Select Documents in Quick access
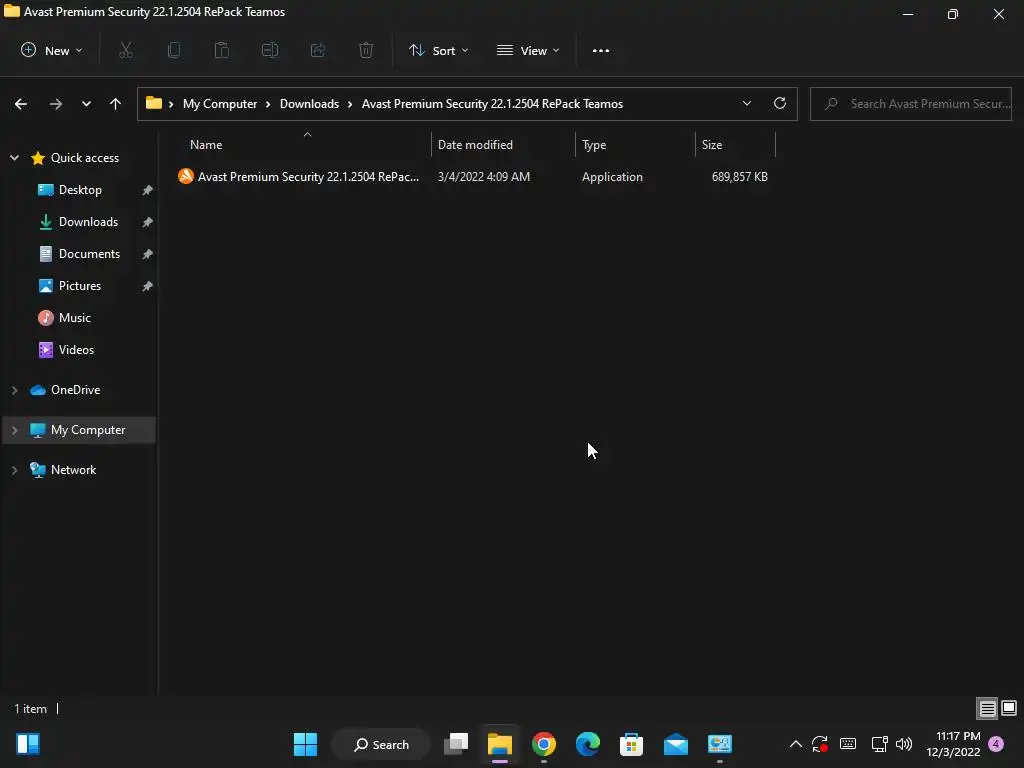This screenshot has width=1024, height=768. click(89, 254)
